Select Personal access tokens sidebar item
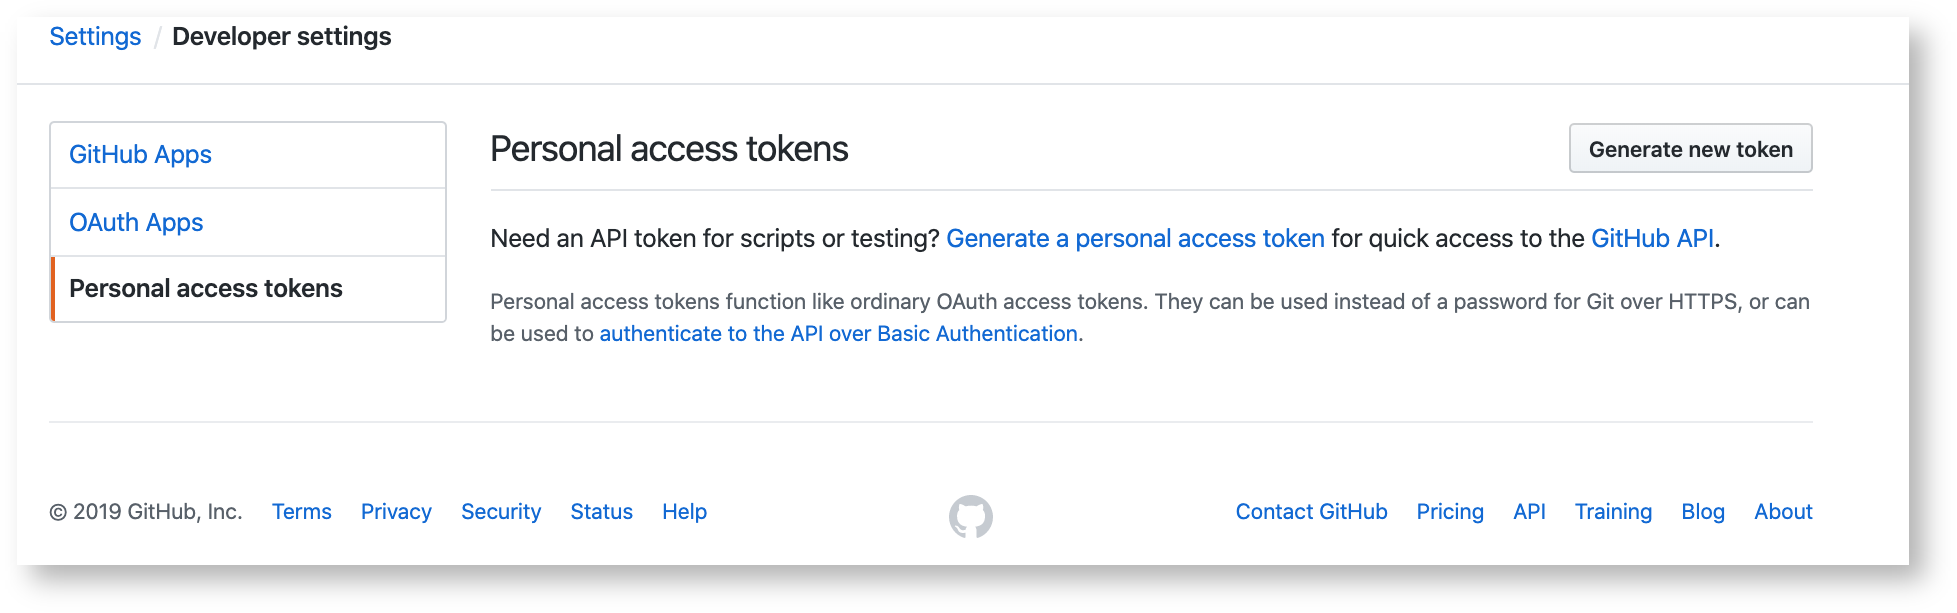 click(x=206, y=289)
